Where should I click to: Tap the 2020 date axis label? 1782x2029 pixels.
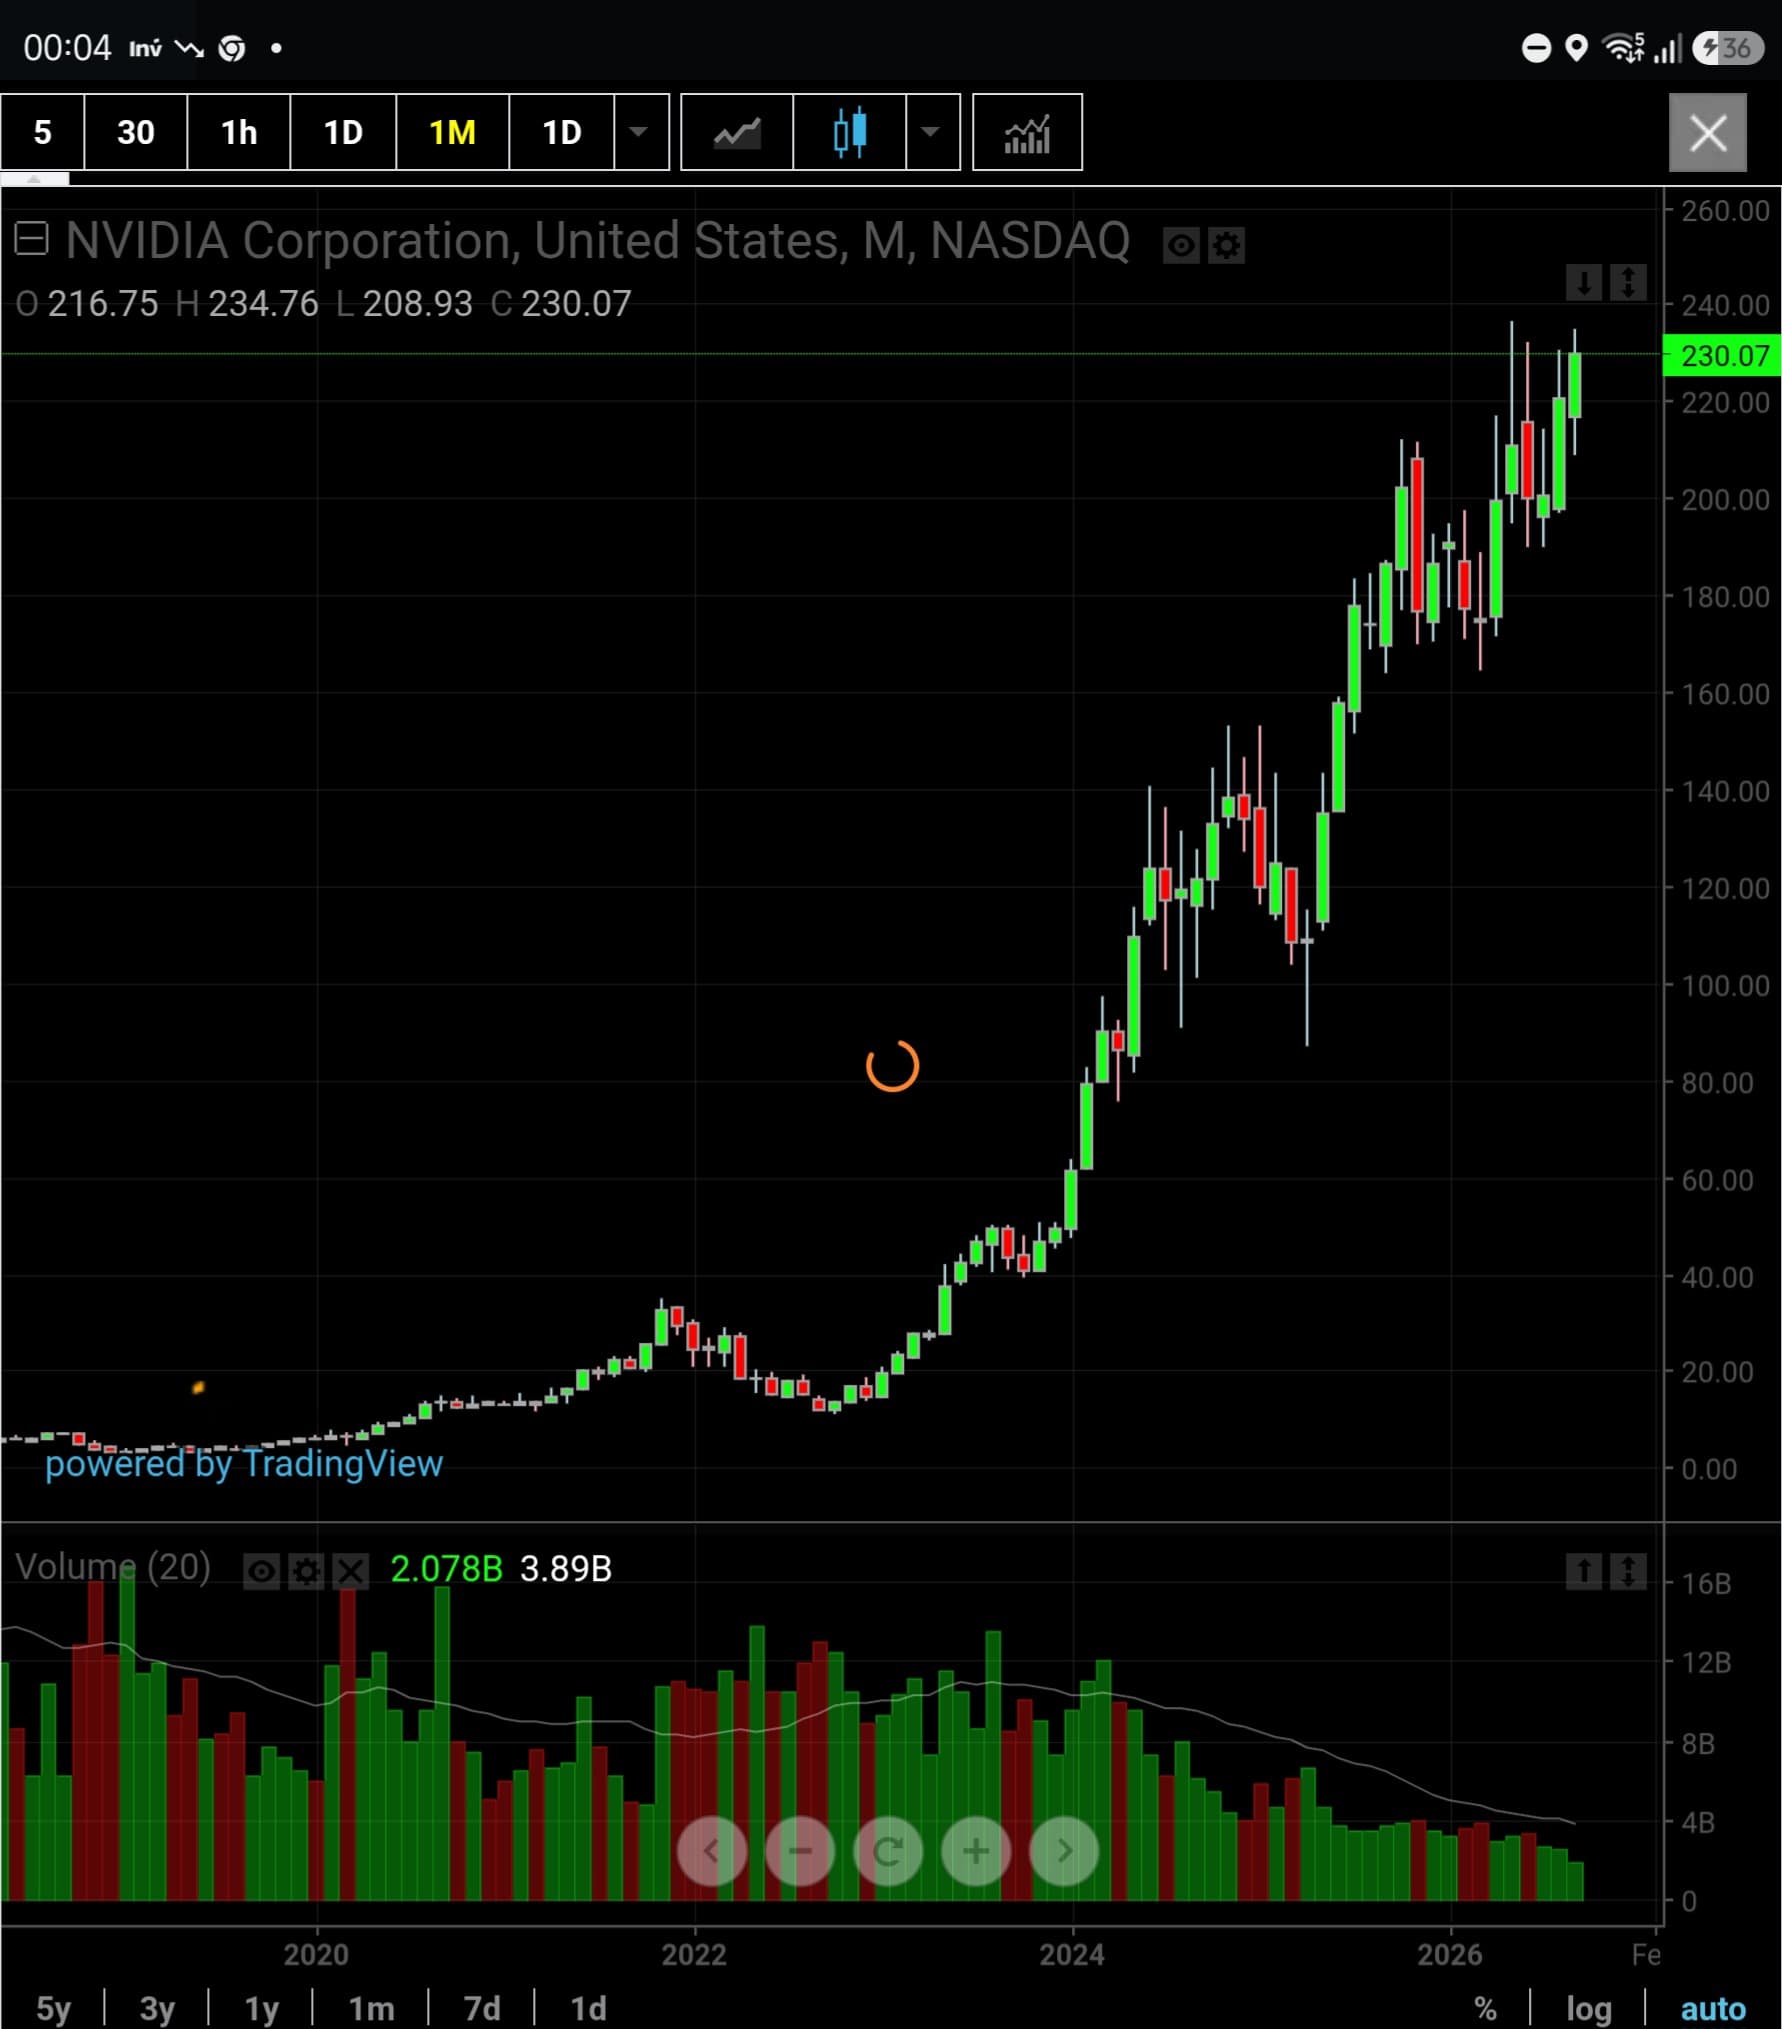pyautogui.click(x=316, y=1955)
